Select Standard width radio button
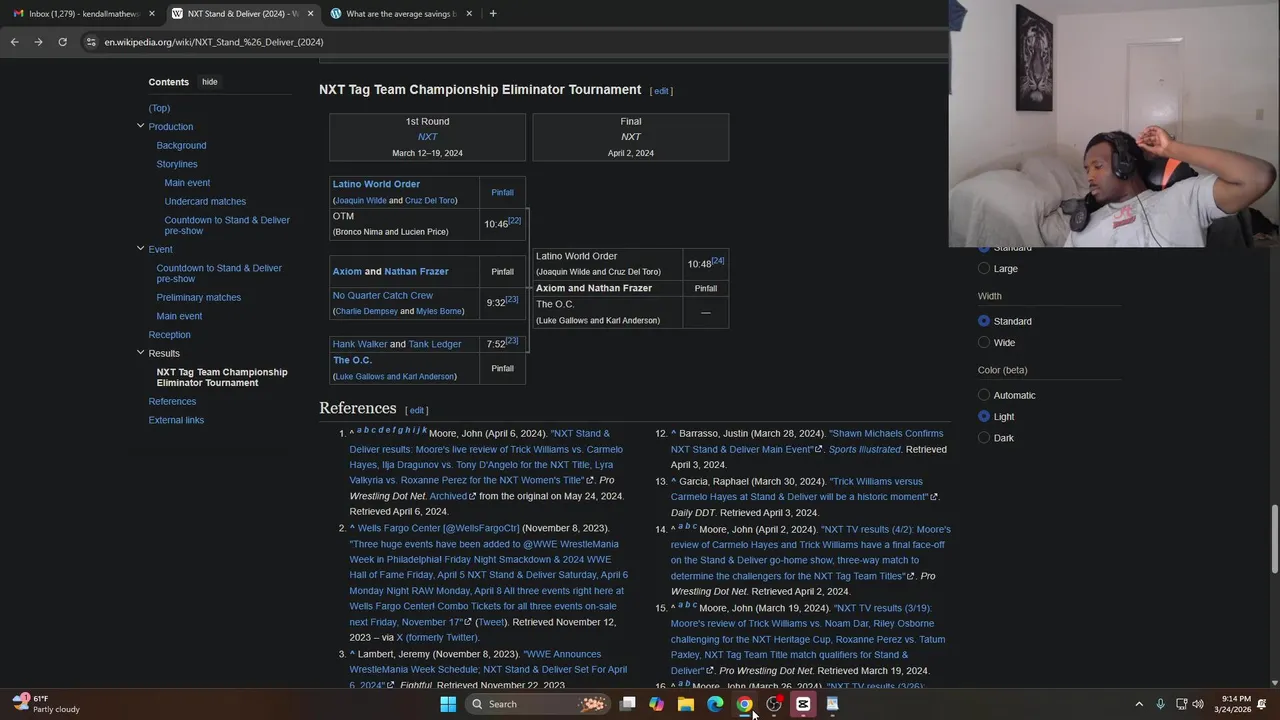The height and width of the screenshot is (720, 1280). click(984, 321)
